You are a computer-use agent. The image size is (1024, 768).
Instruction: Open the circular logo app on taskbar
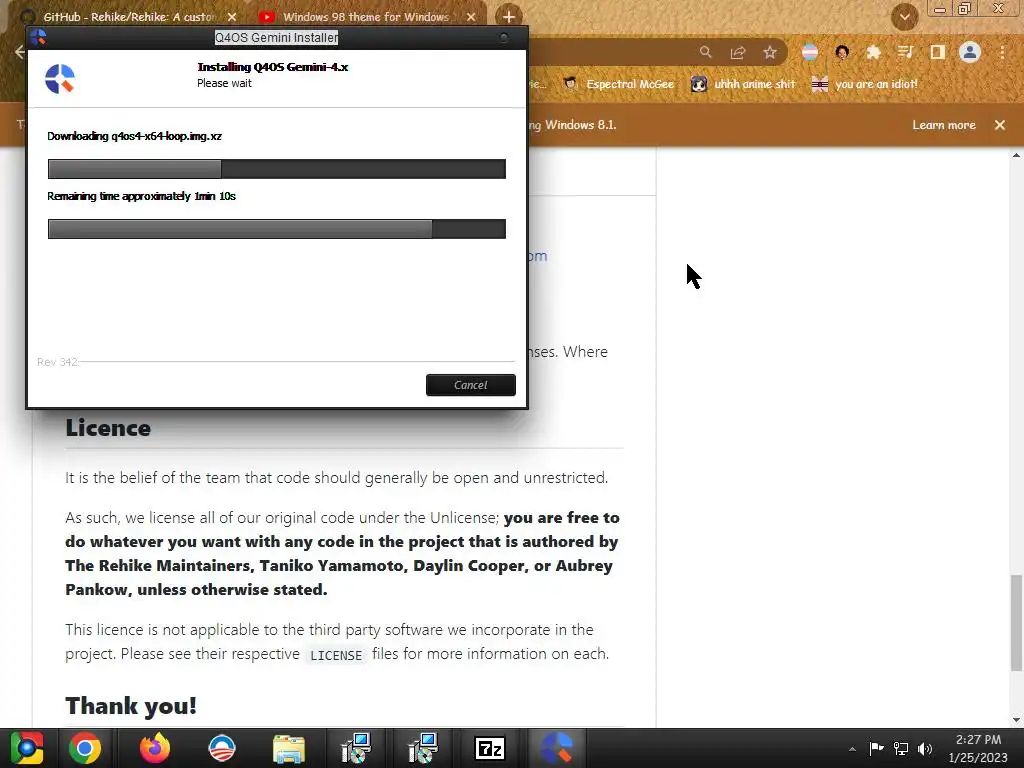222,748
